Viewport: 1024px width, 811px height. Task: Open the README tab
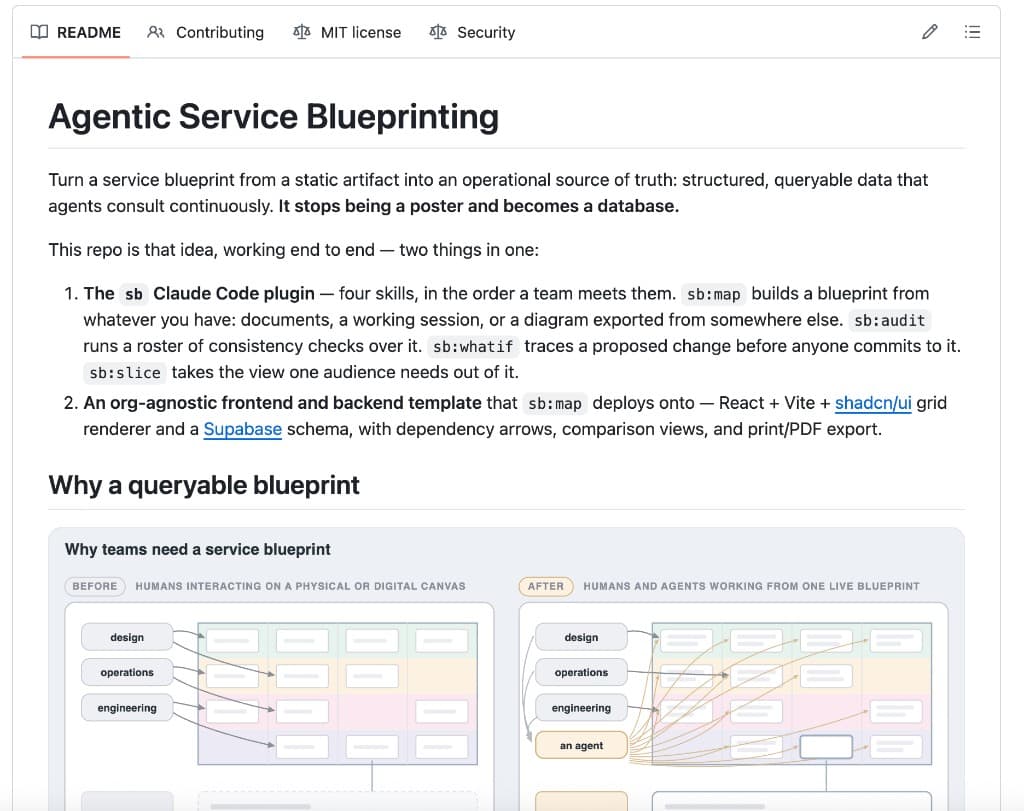tap(76, 32)
